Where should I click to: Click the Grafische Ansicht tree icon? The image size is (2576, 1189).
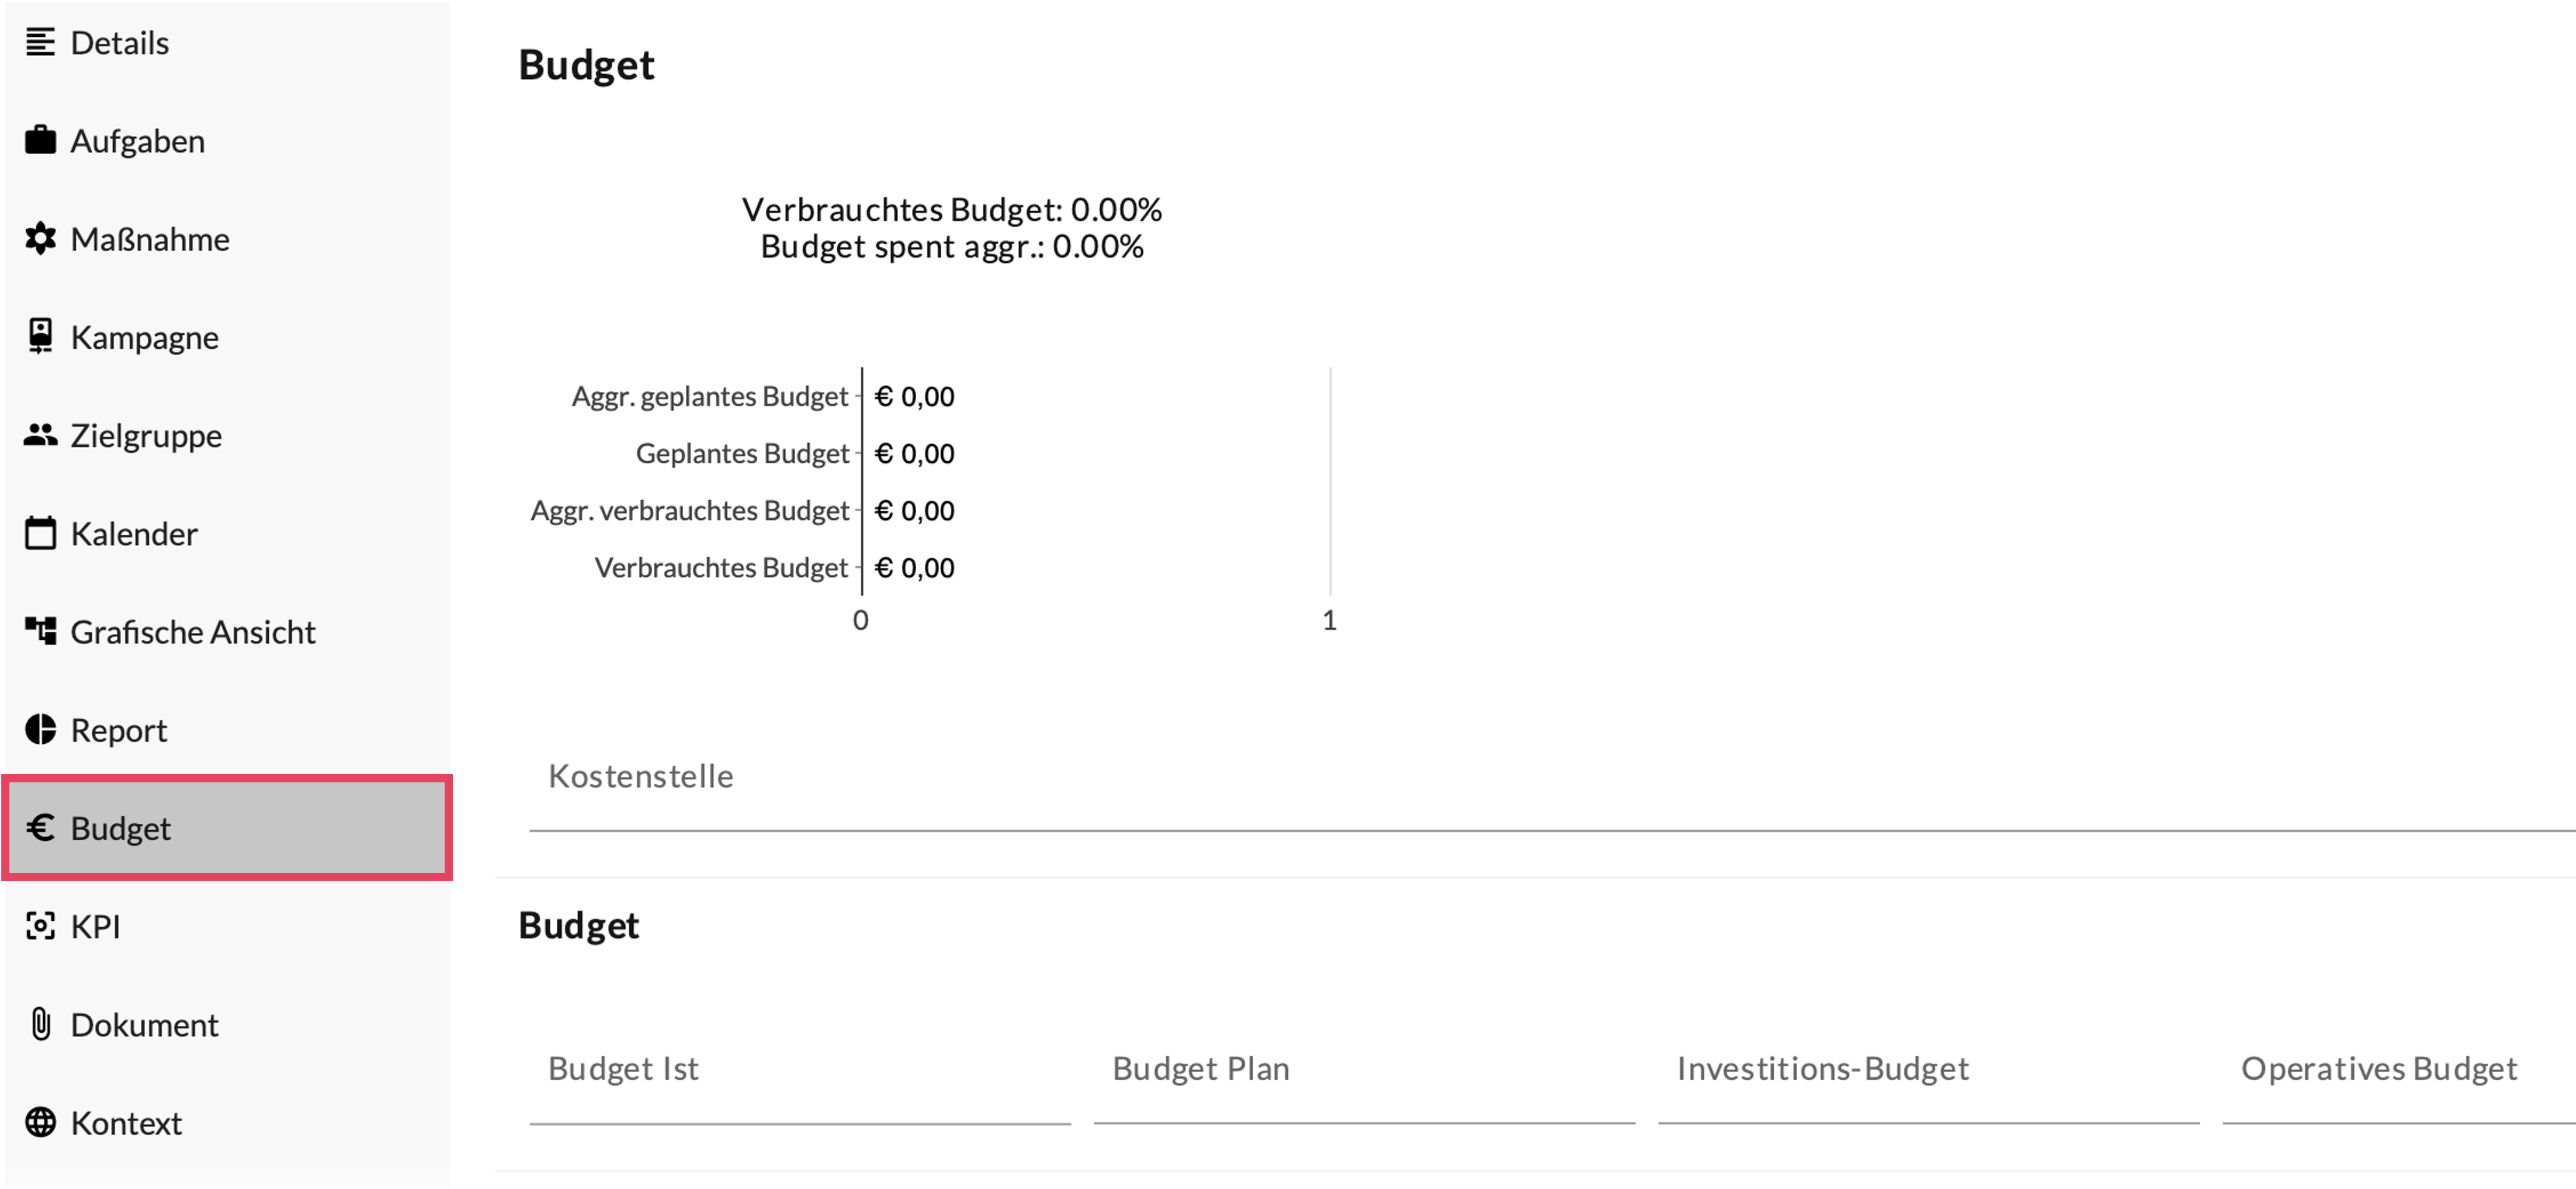(40, 631)
